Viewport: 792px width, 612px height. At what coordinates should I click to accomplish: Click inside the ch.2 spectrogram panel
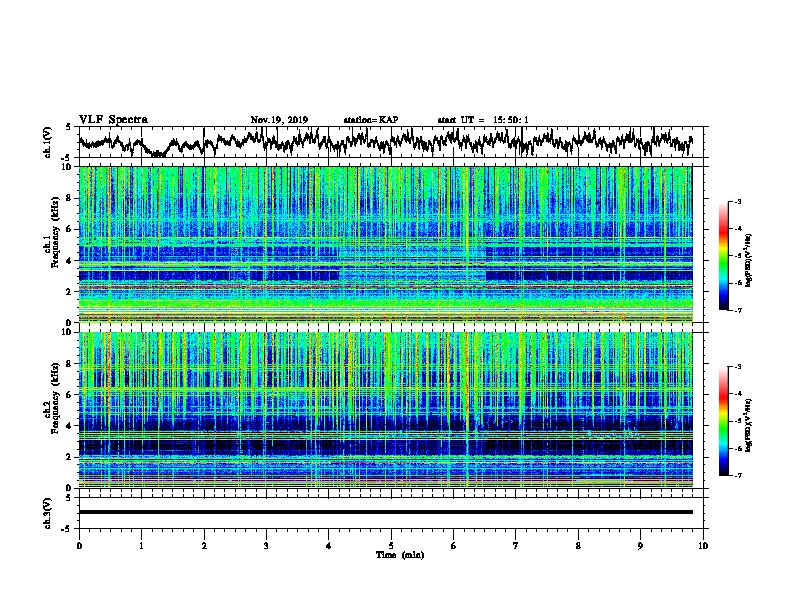(386, 410)
